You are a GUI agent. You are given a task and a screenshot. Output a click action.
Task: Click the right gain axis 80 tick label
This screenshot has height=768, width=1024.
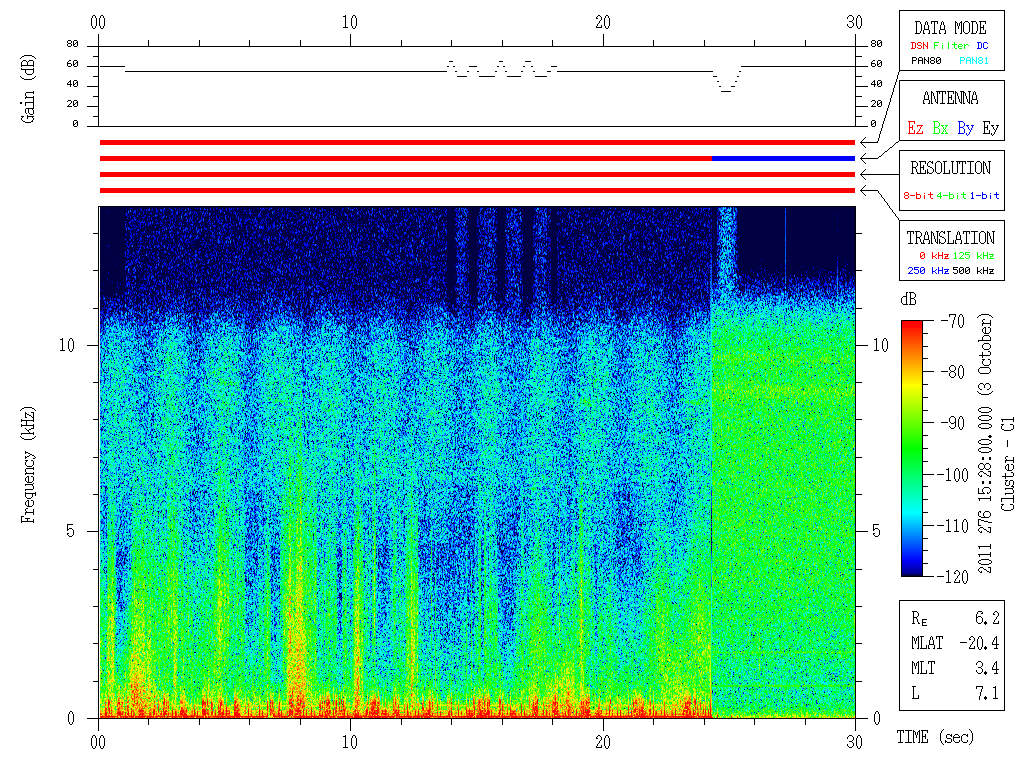pos(876,44)
